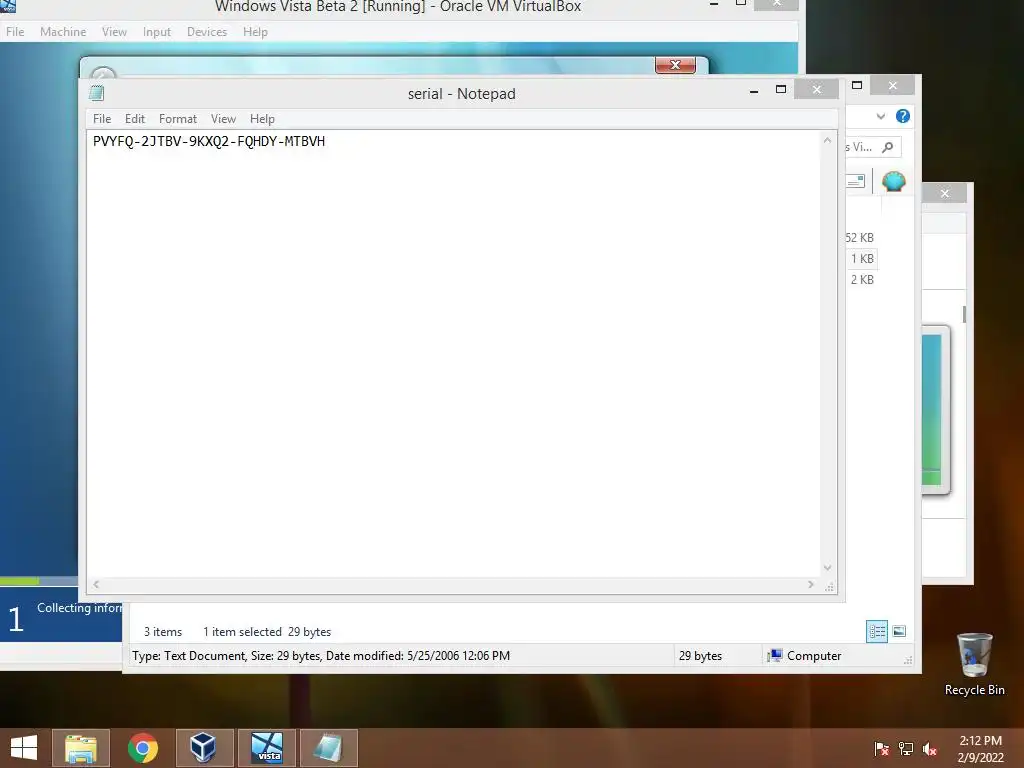Click '1 item selected 29 bytes' text
Viewport: 1024px width, 768px height.
[267, 632]
